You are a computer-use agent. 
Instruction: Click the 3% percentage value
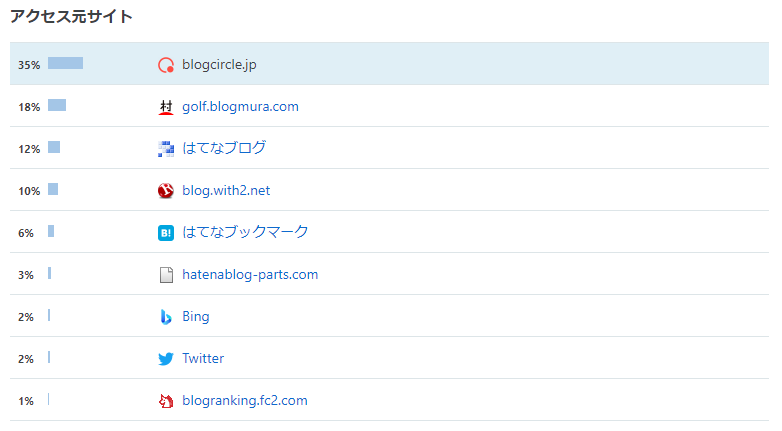pyautogui.click(x=26, y=275)
